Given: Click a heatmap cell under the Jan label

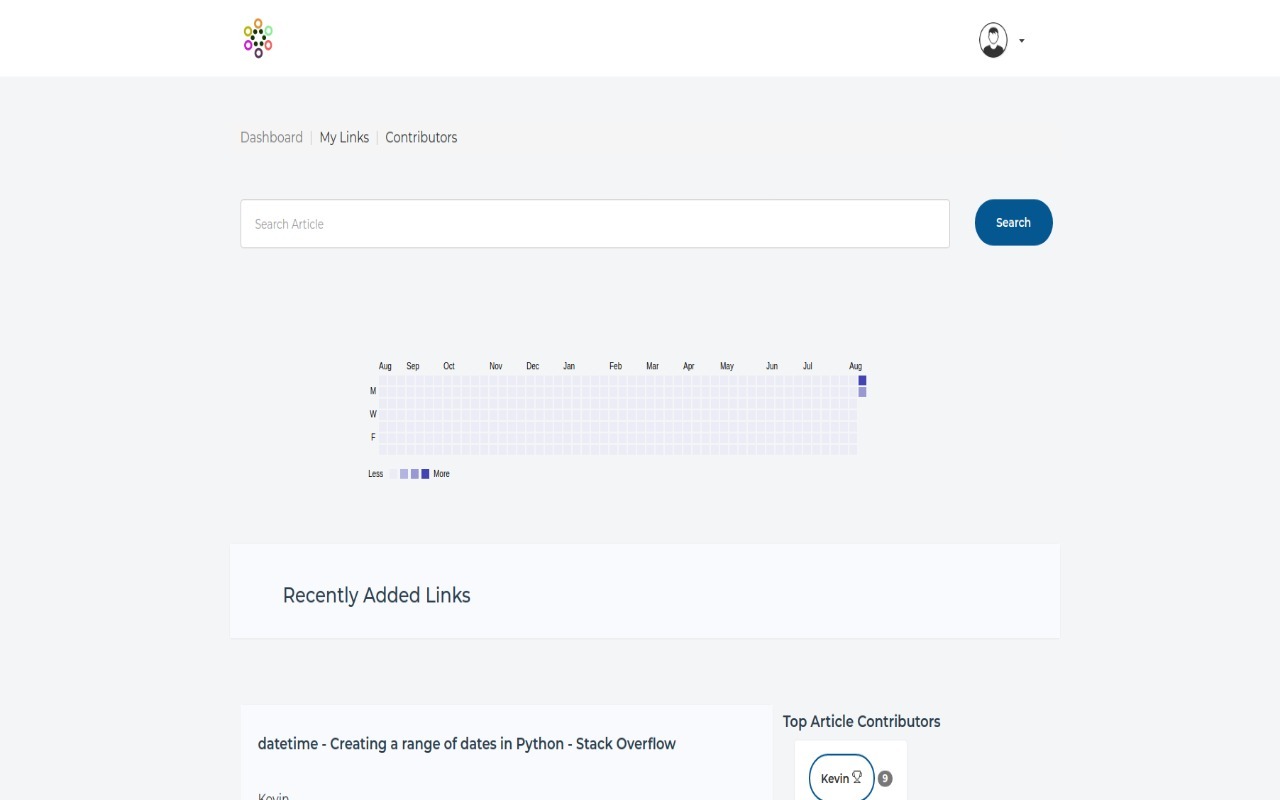Looking at the screenshot, I should tap(570, 414).
